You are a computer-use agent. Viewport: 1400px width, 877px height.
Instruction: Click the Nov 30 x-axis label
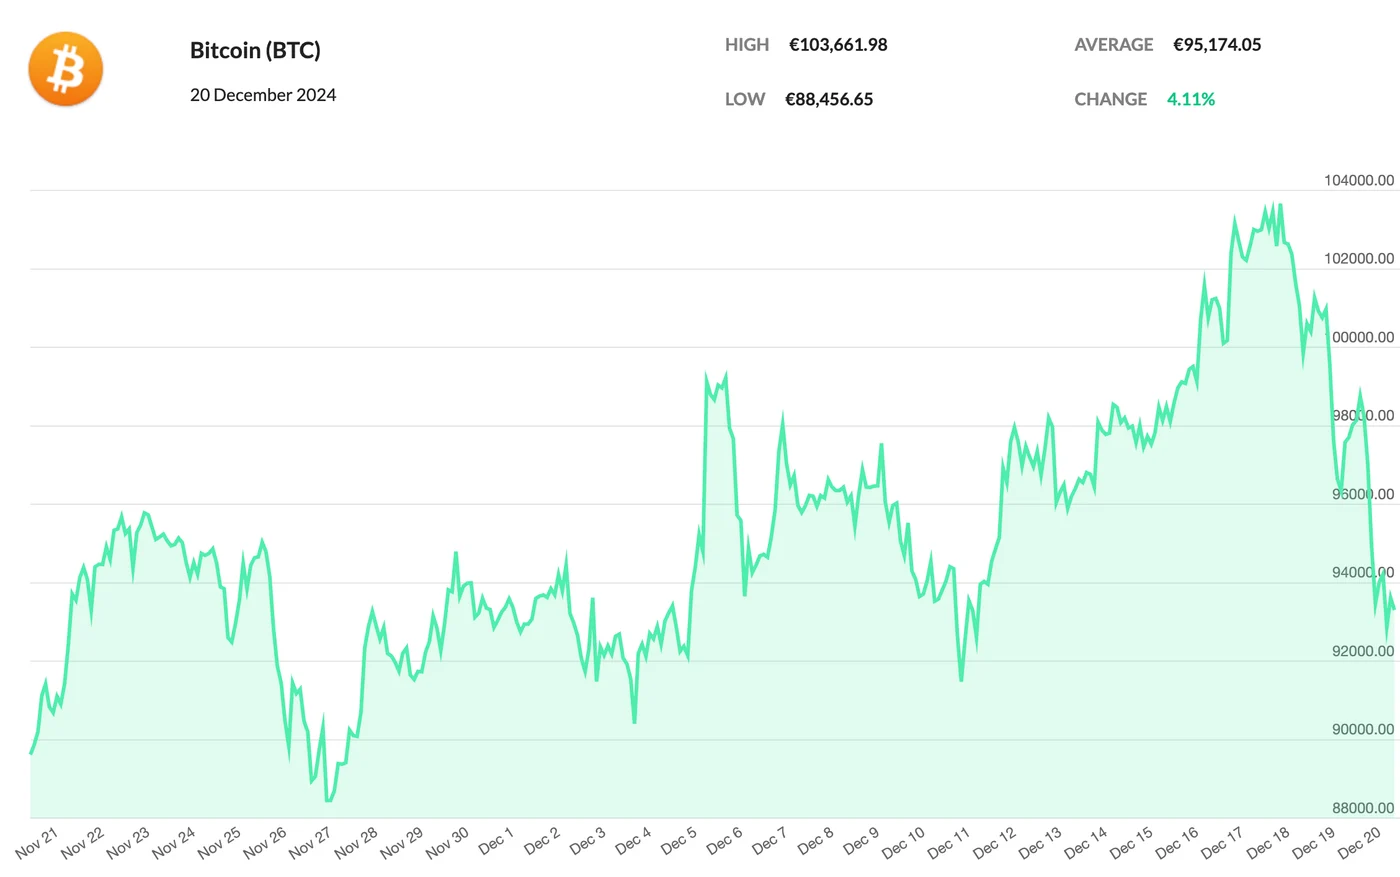pyautogui.click(x=447, y=843)
